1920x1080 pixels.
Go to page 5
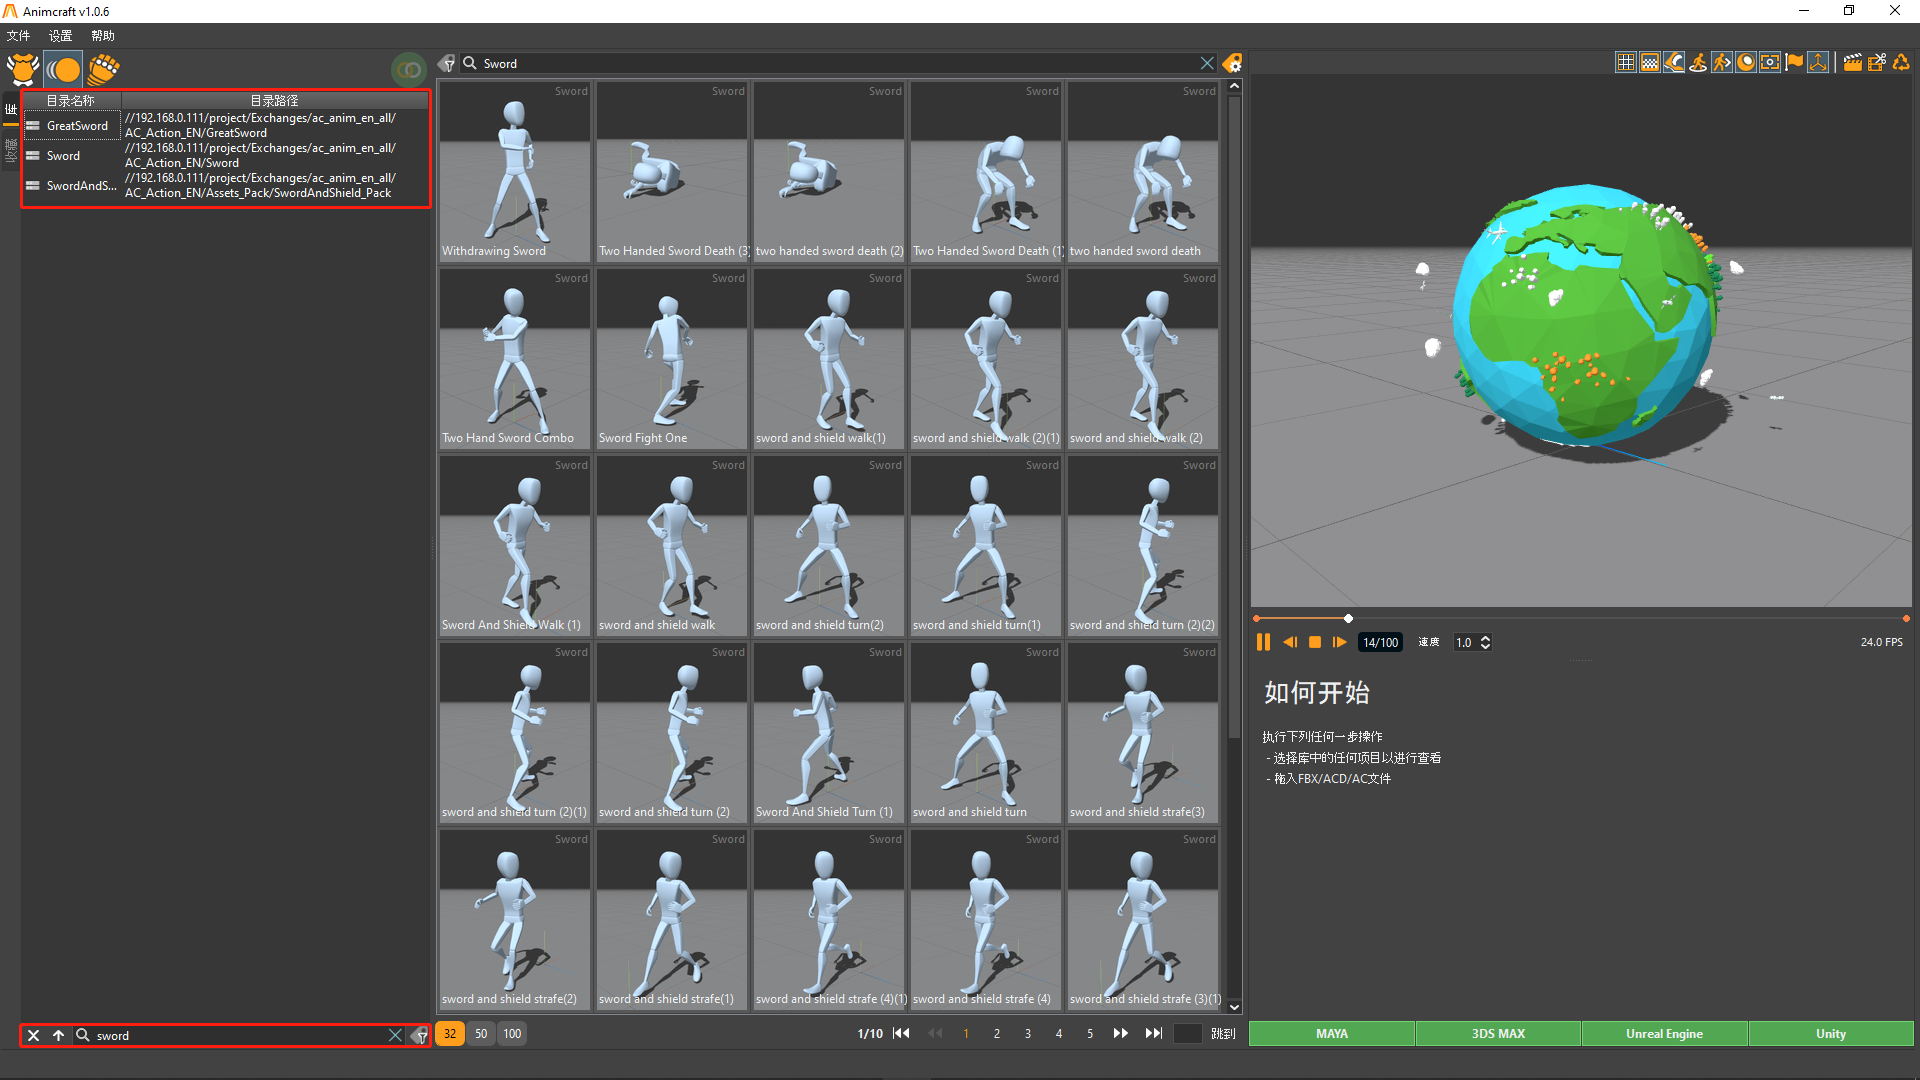[x=1090, y=1033]
